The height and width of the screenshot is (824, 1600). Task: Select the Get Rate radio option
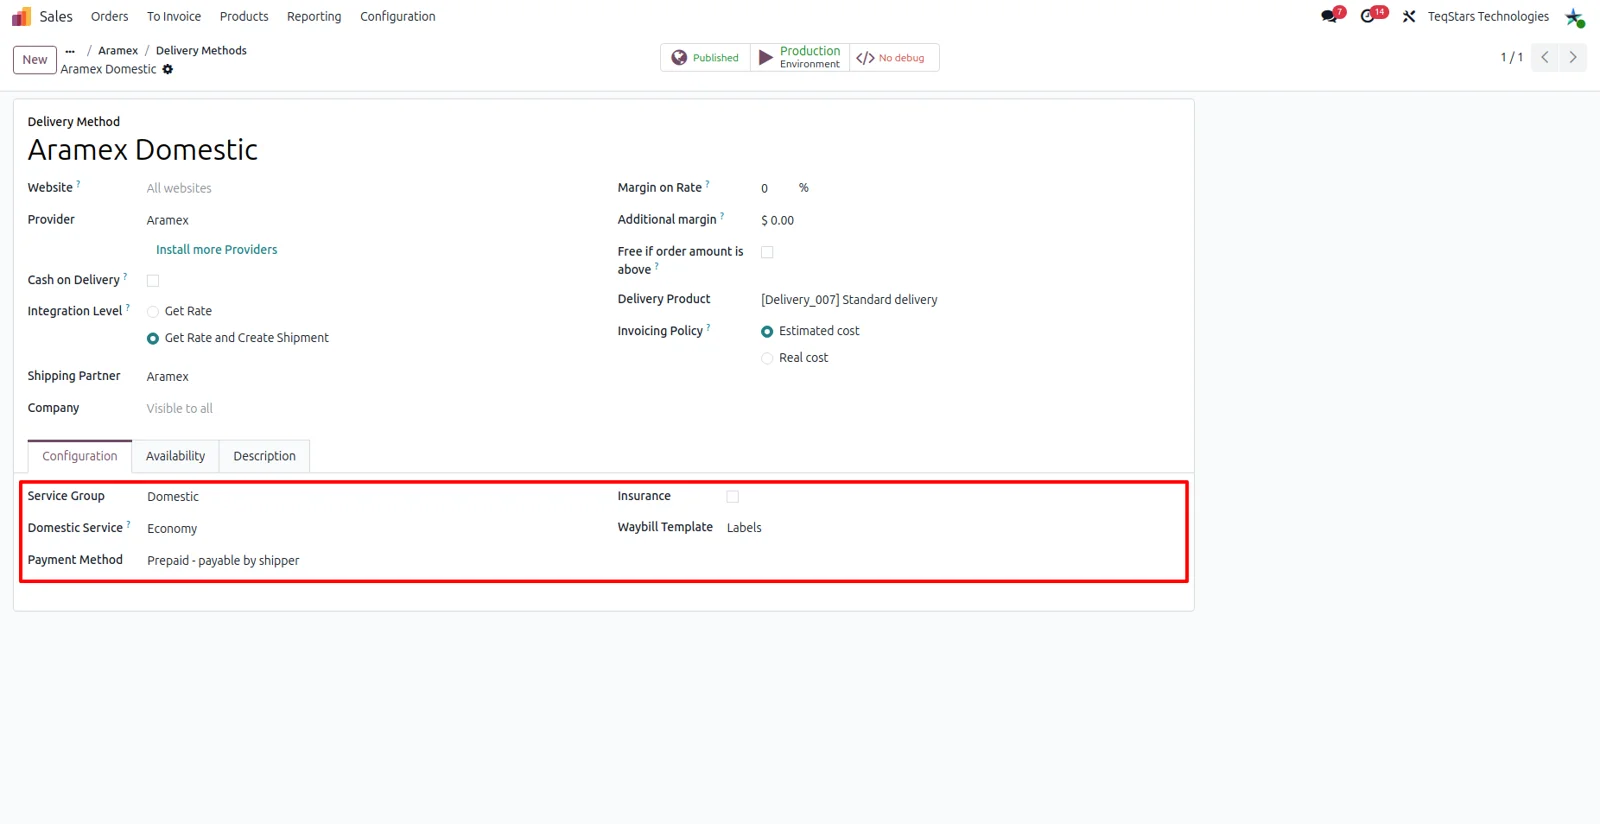click(153, 312)
